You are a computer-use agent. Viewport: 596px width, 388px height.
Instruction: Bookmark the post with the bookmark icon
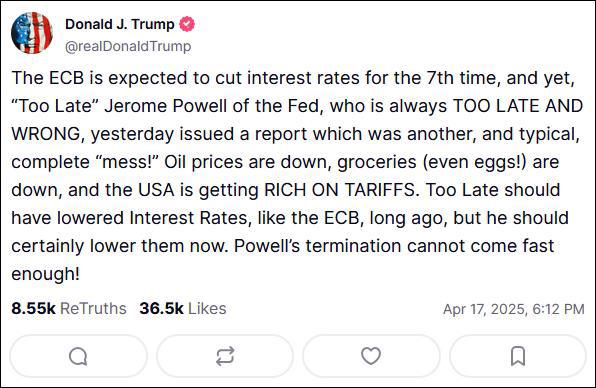click(518, 356)
